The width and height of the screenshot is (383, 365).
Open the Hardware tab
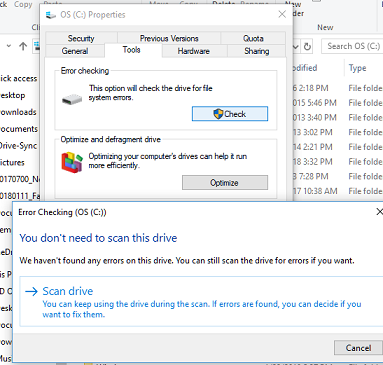pos(194,51)
